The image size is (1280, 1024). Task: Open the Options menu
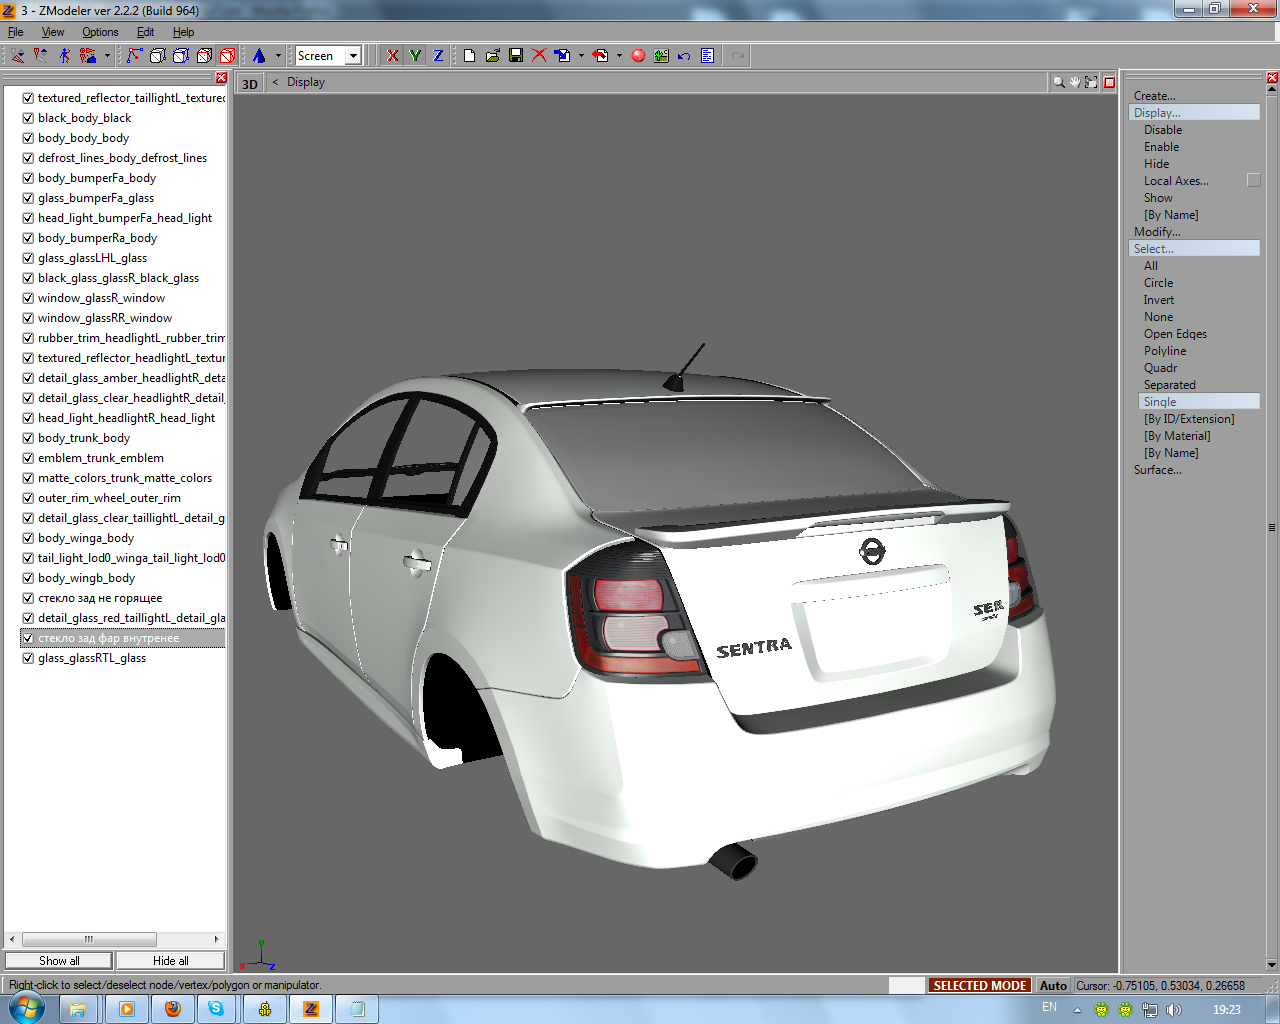[100, 32]
